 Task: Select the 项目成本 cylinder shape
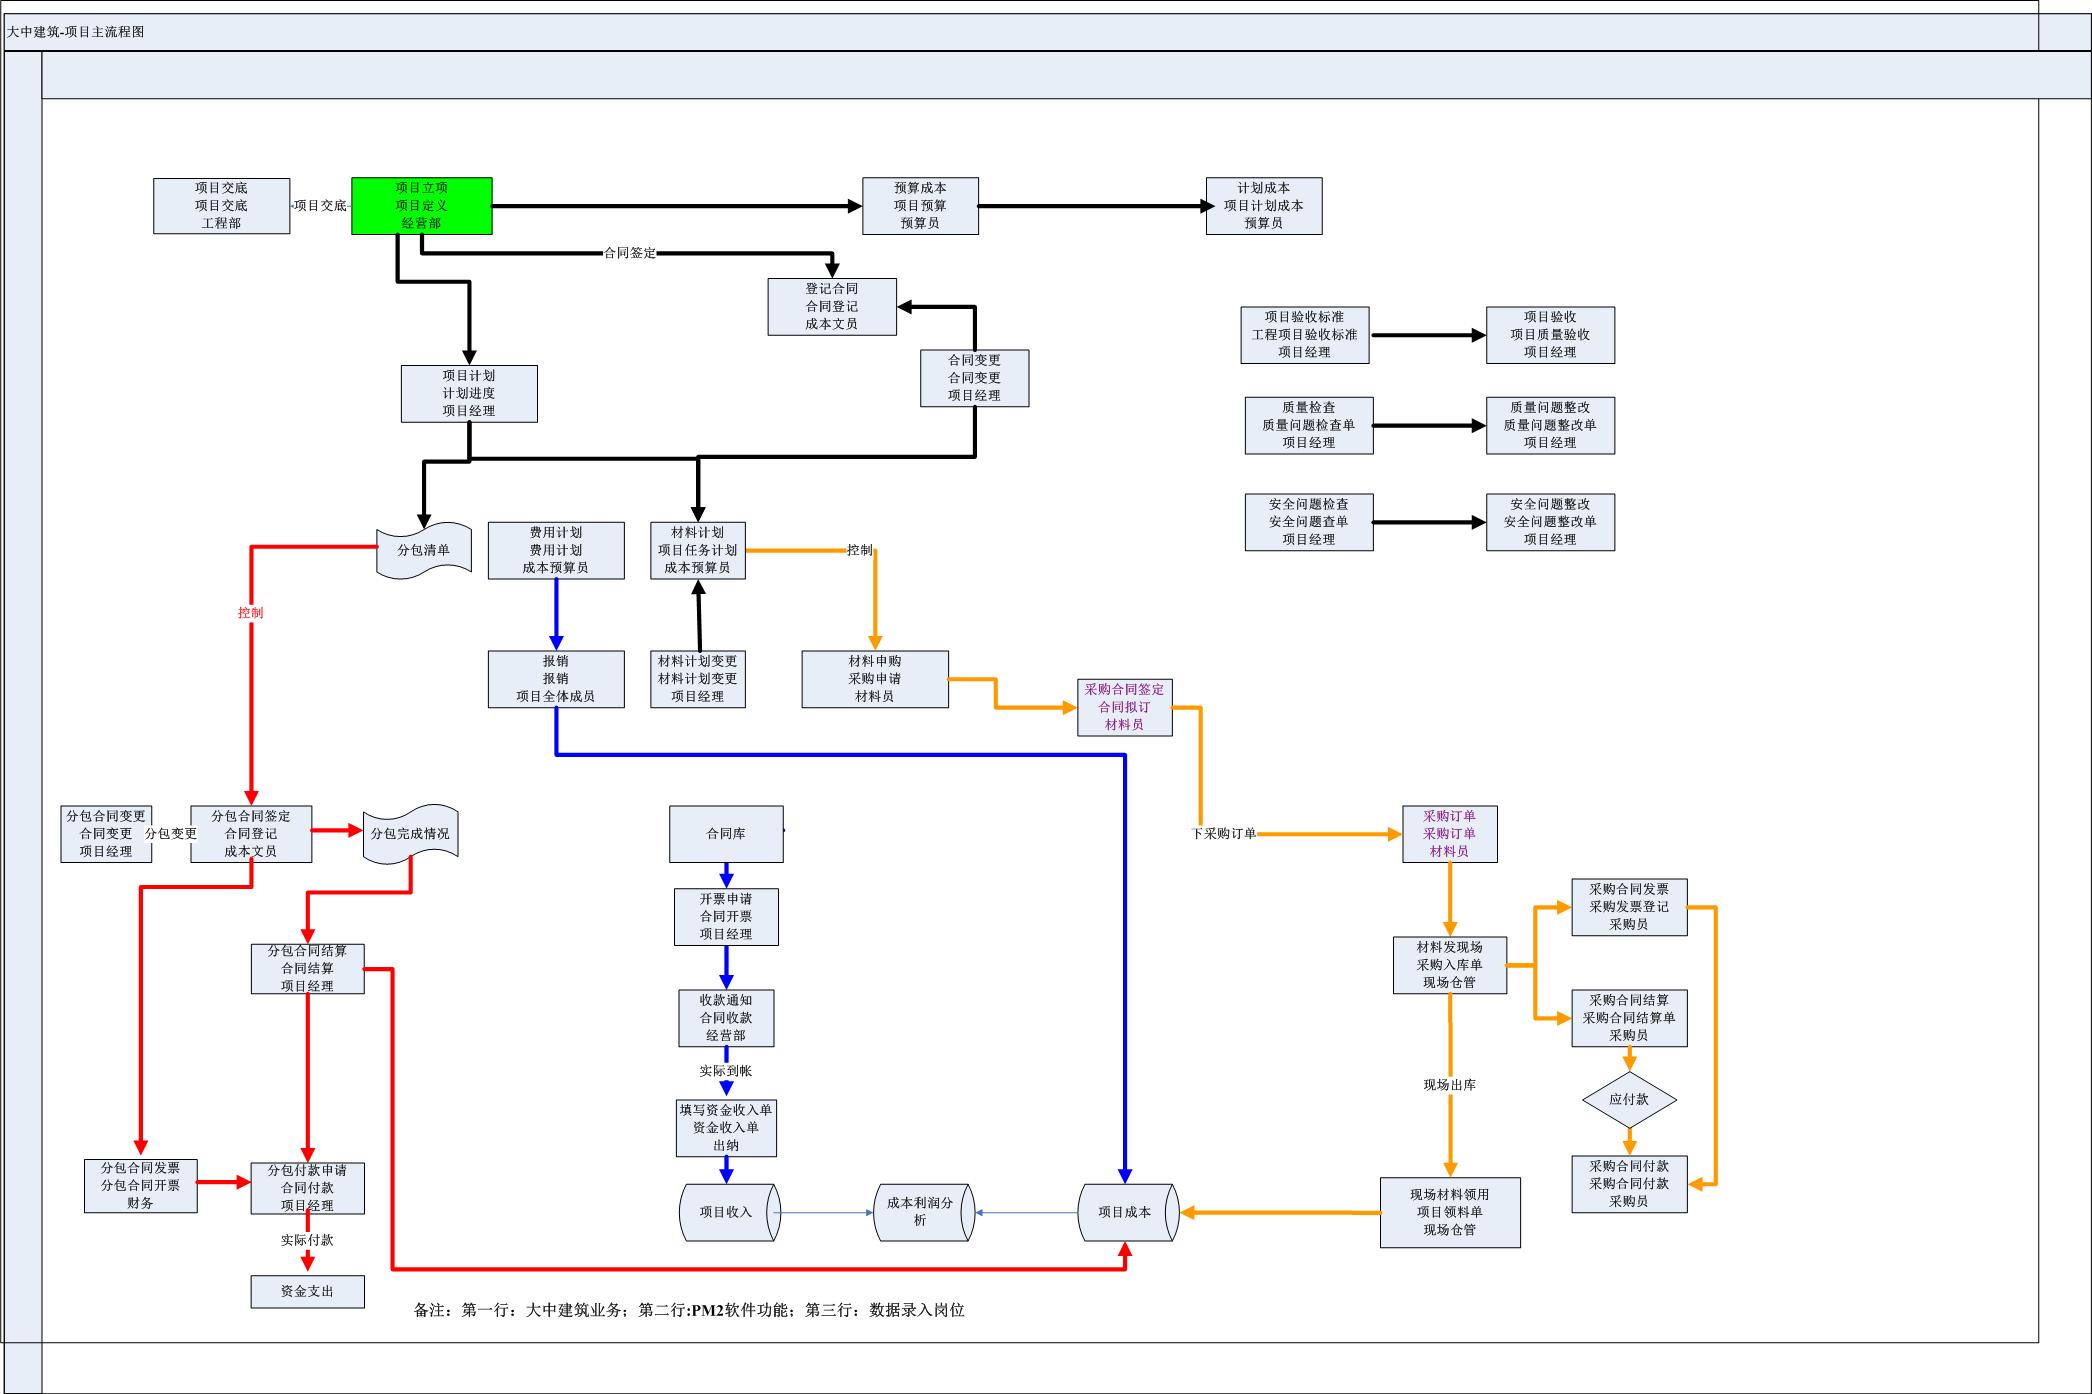pyautogui.click(x=1126, y=1212)
